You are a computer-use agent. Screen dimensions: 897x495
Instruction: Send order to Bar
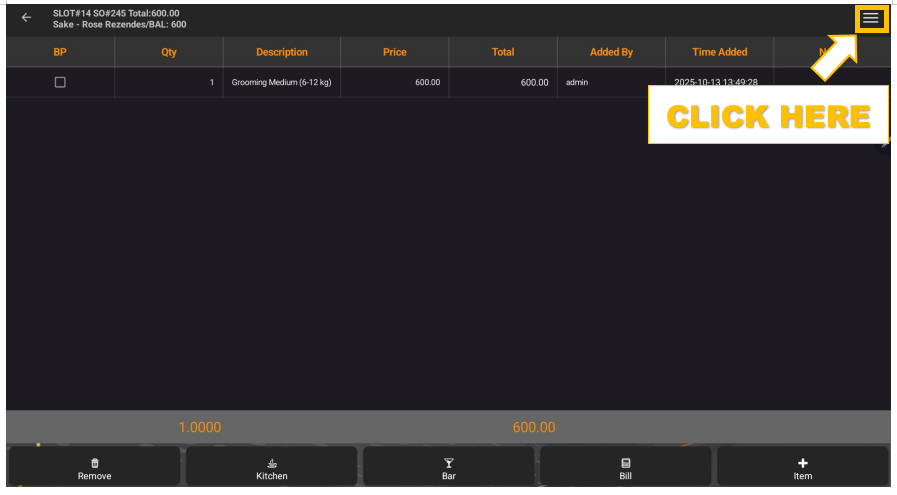pyautogui.click(x=449, y=468)
